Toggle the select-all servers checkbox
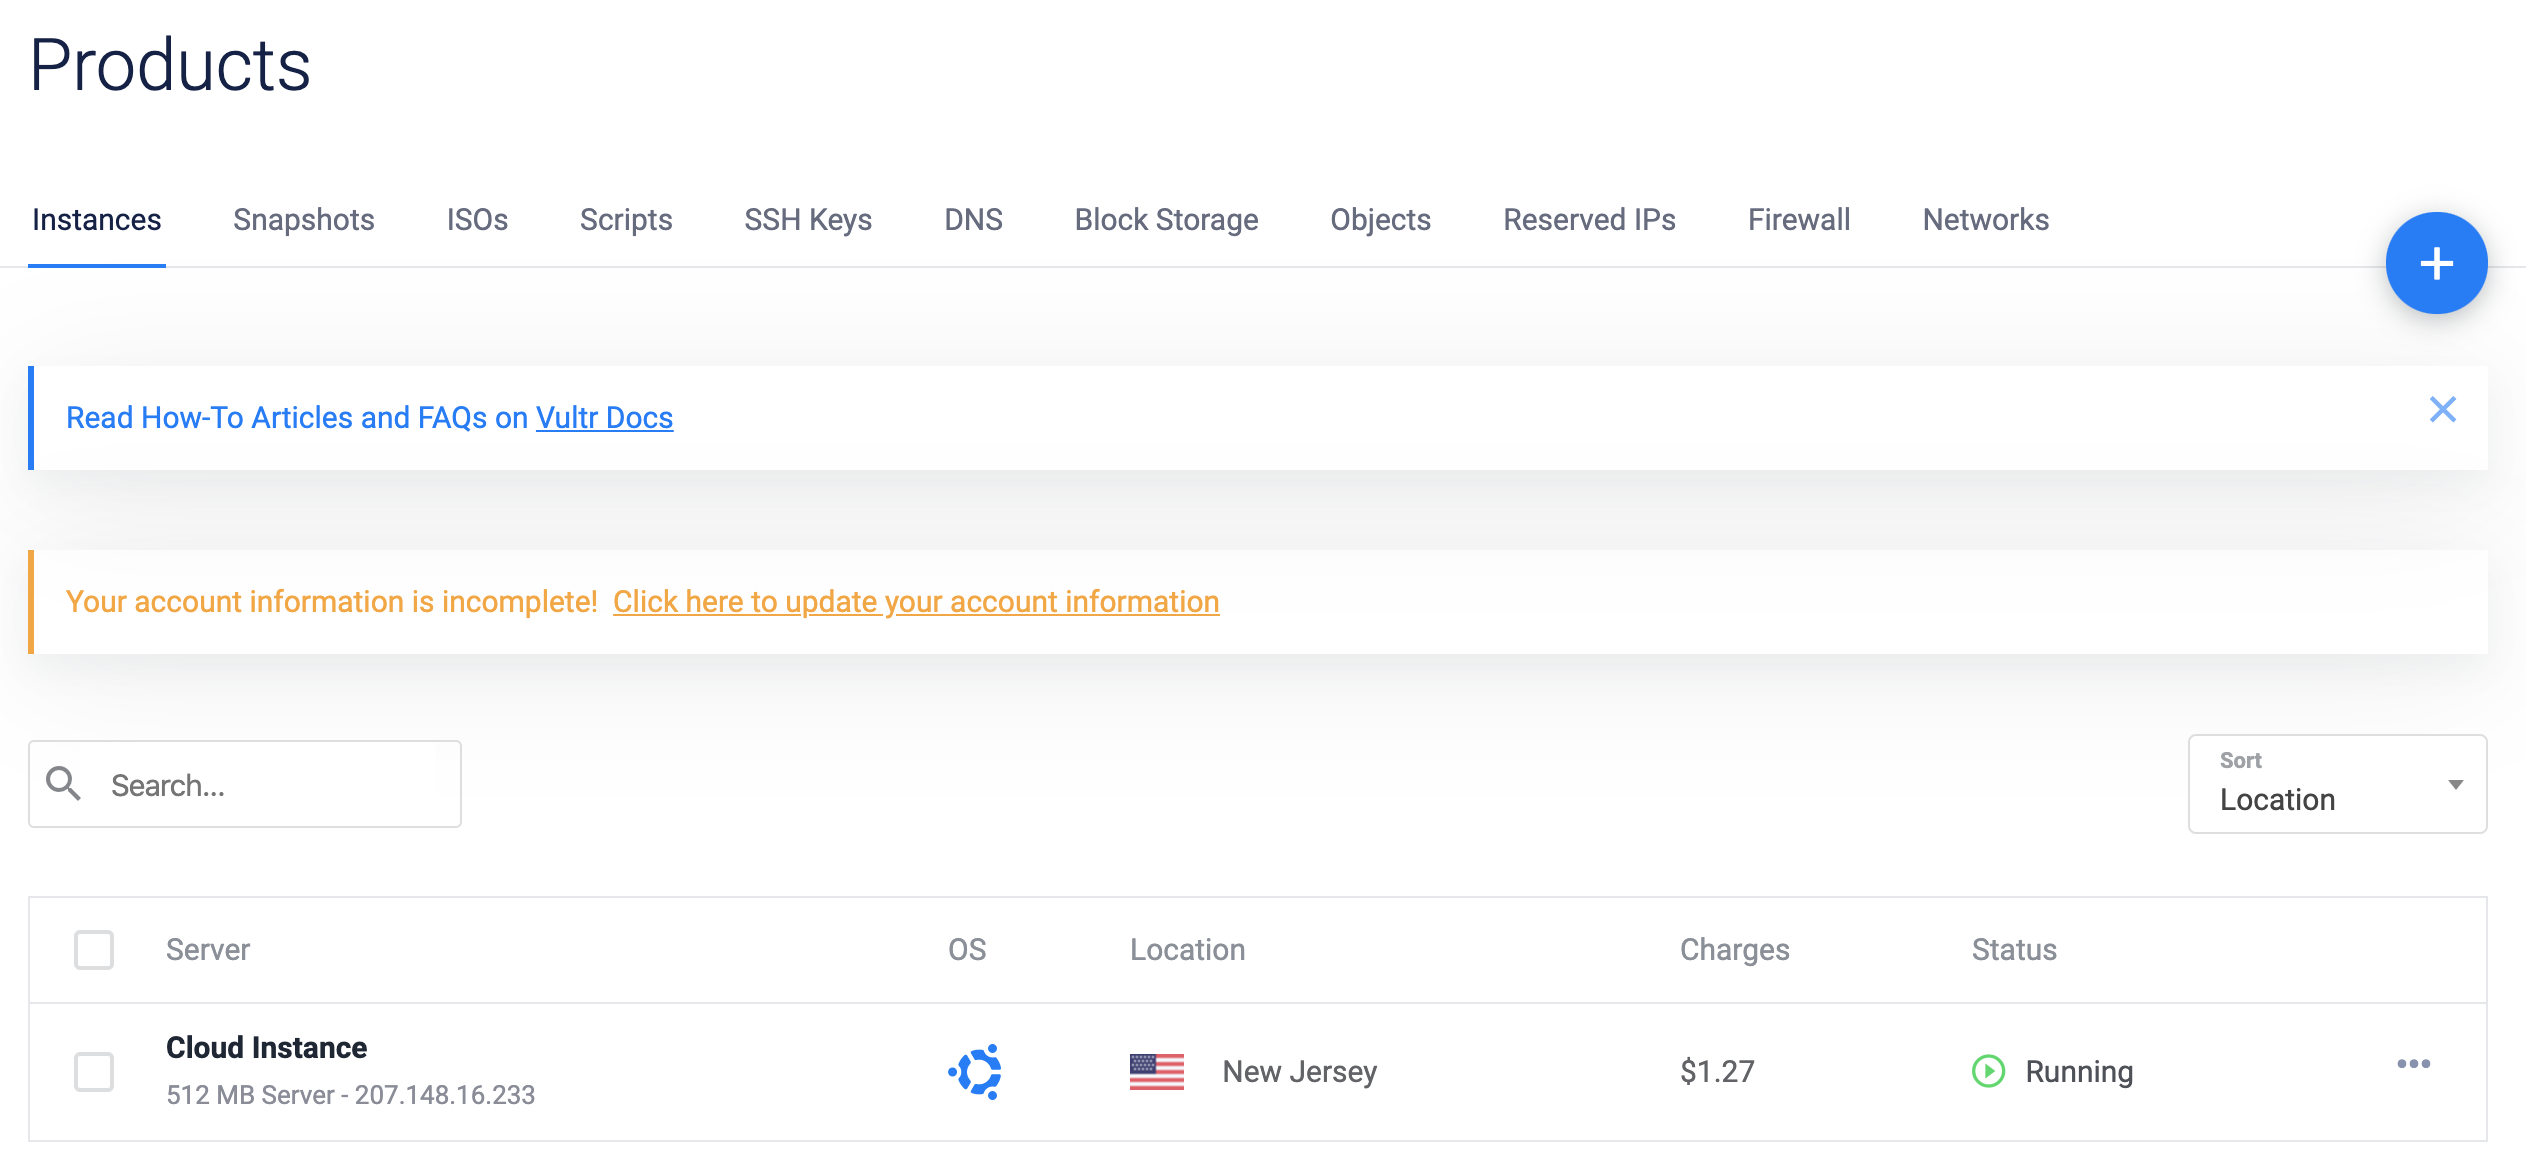The height and width of the screenshot is (1172, 2526). pos(94,949)
